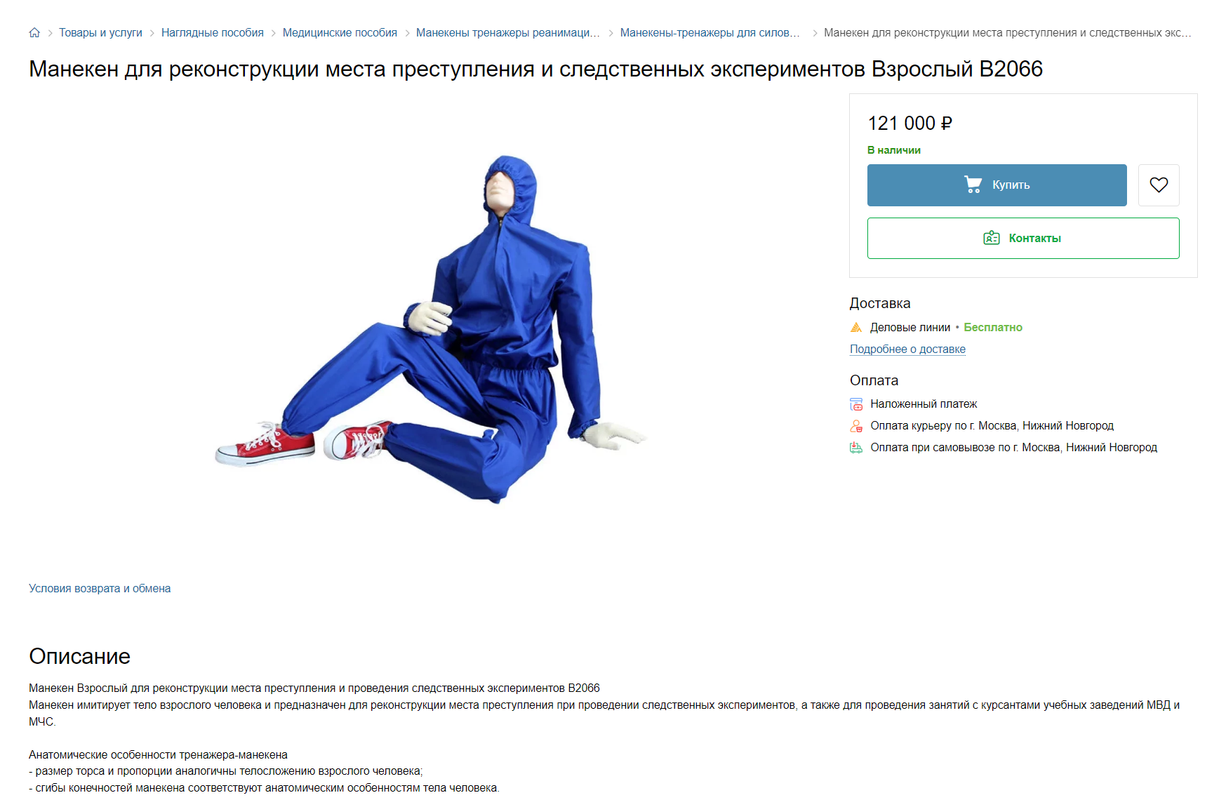Click the Деловые линии delivery logo icon
Image resolution: width=1226 pixels, height=800 pixels.
tap(856, 327)
